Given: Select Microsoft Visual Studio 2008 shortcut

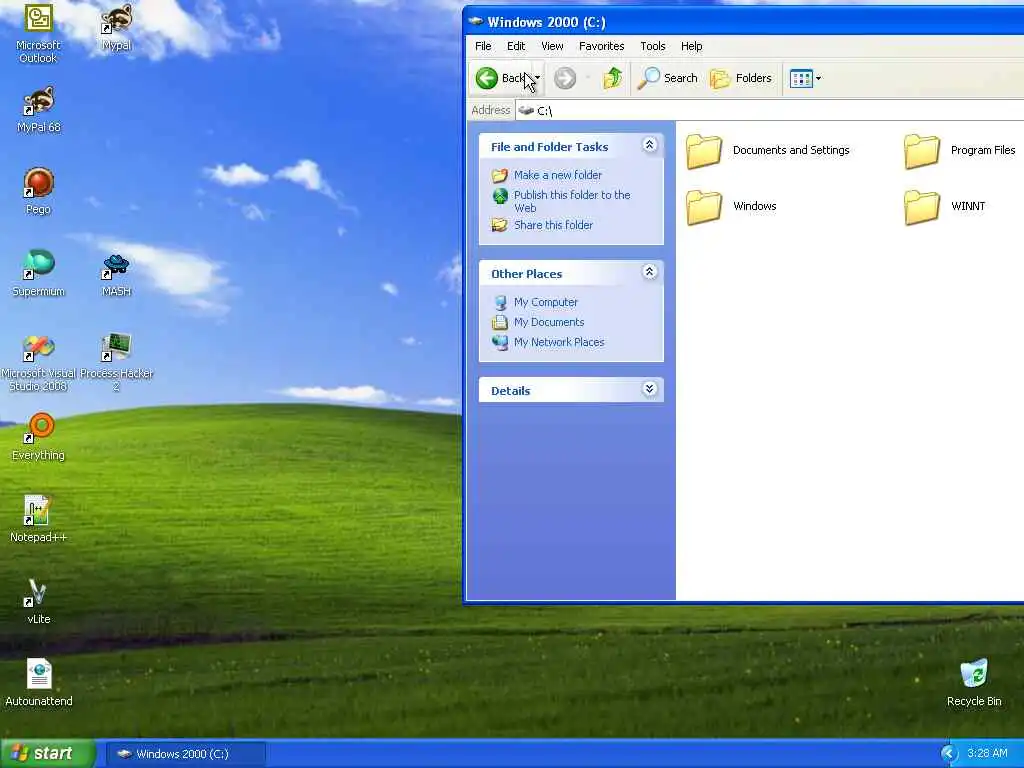Looking at the screenshot, I should 39,362.
